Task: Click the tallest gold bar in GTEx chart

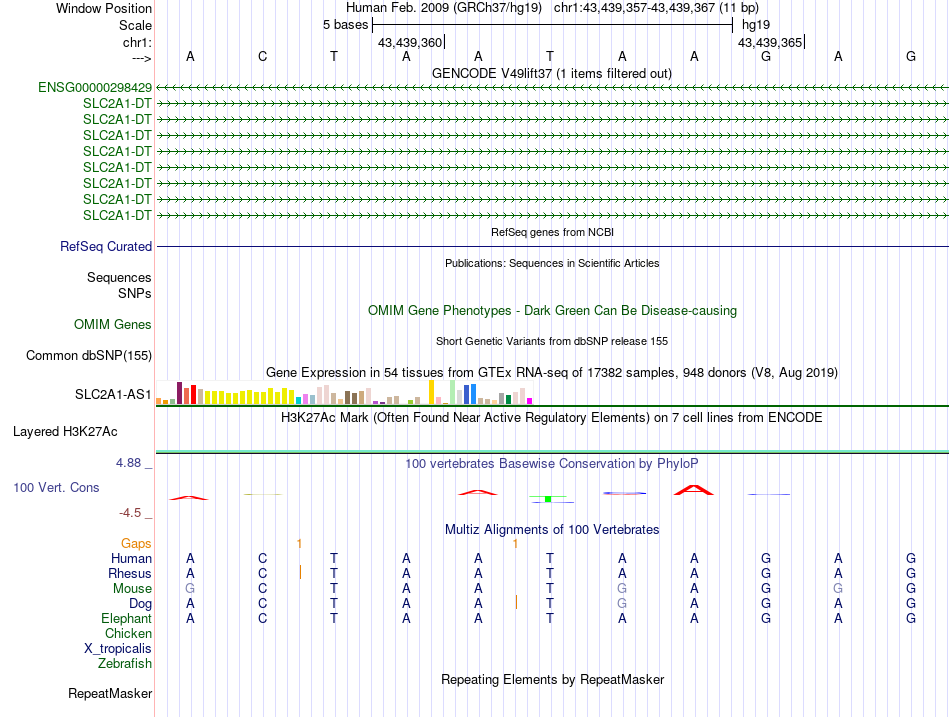Action: pyautogui.click(x=431, y=392)
